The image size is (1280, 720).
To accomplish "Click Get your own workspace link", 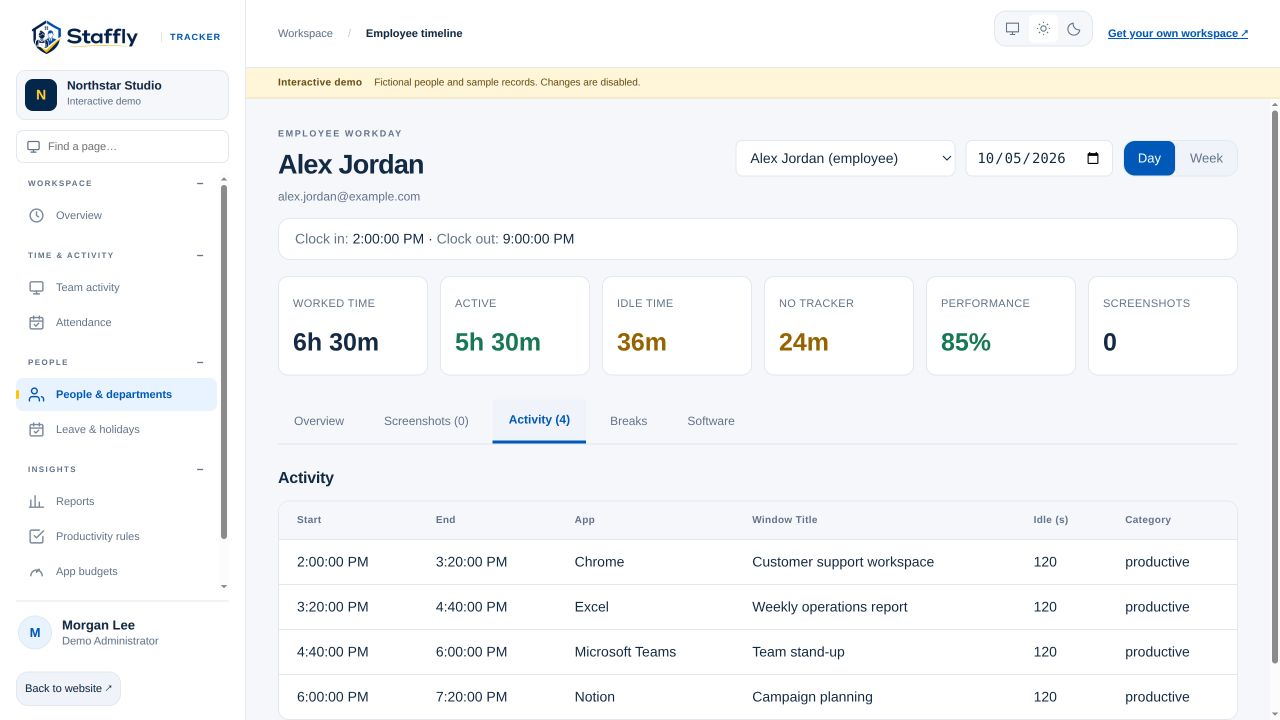I will (1178, 33).
